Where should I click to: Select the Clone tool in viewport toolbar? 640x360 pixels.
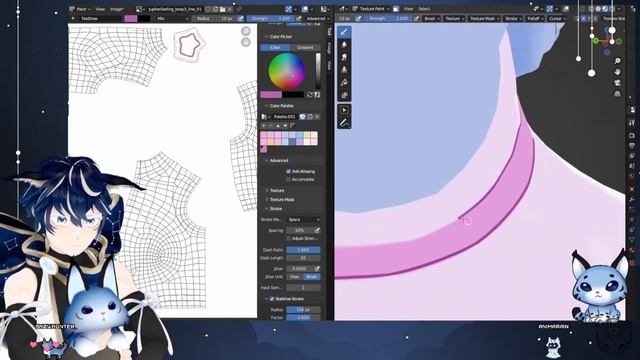[344, 70]
